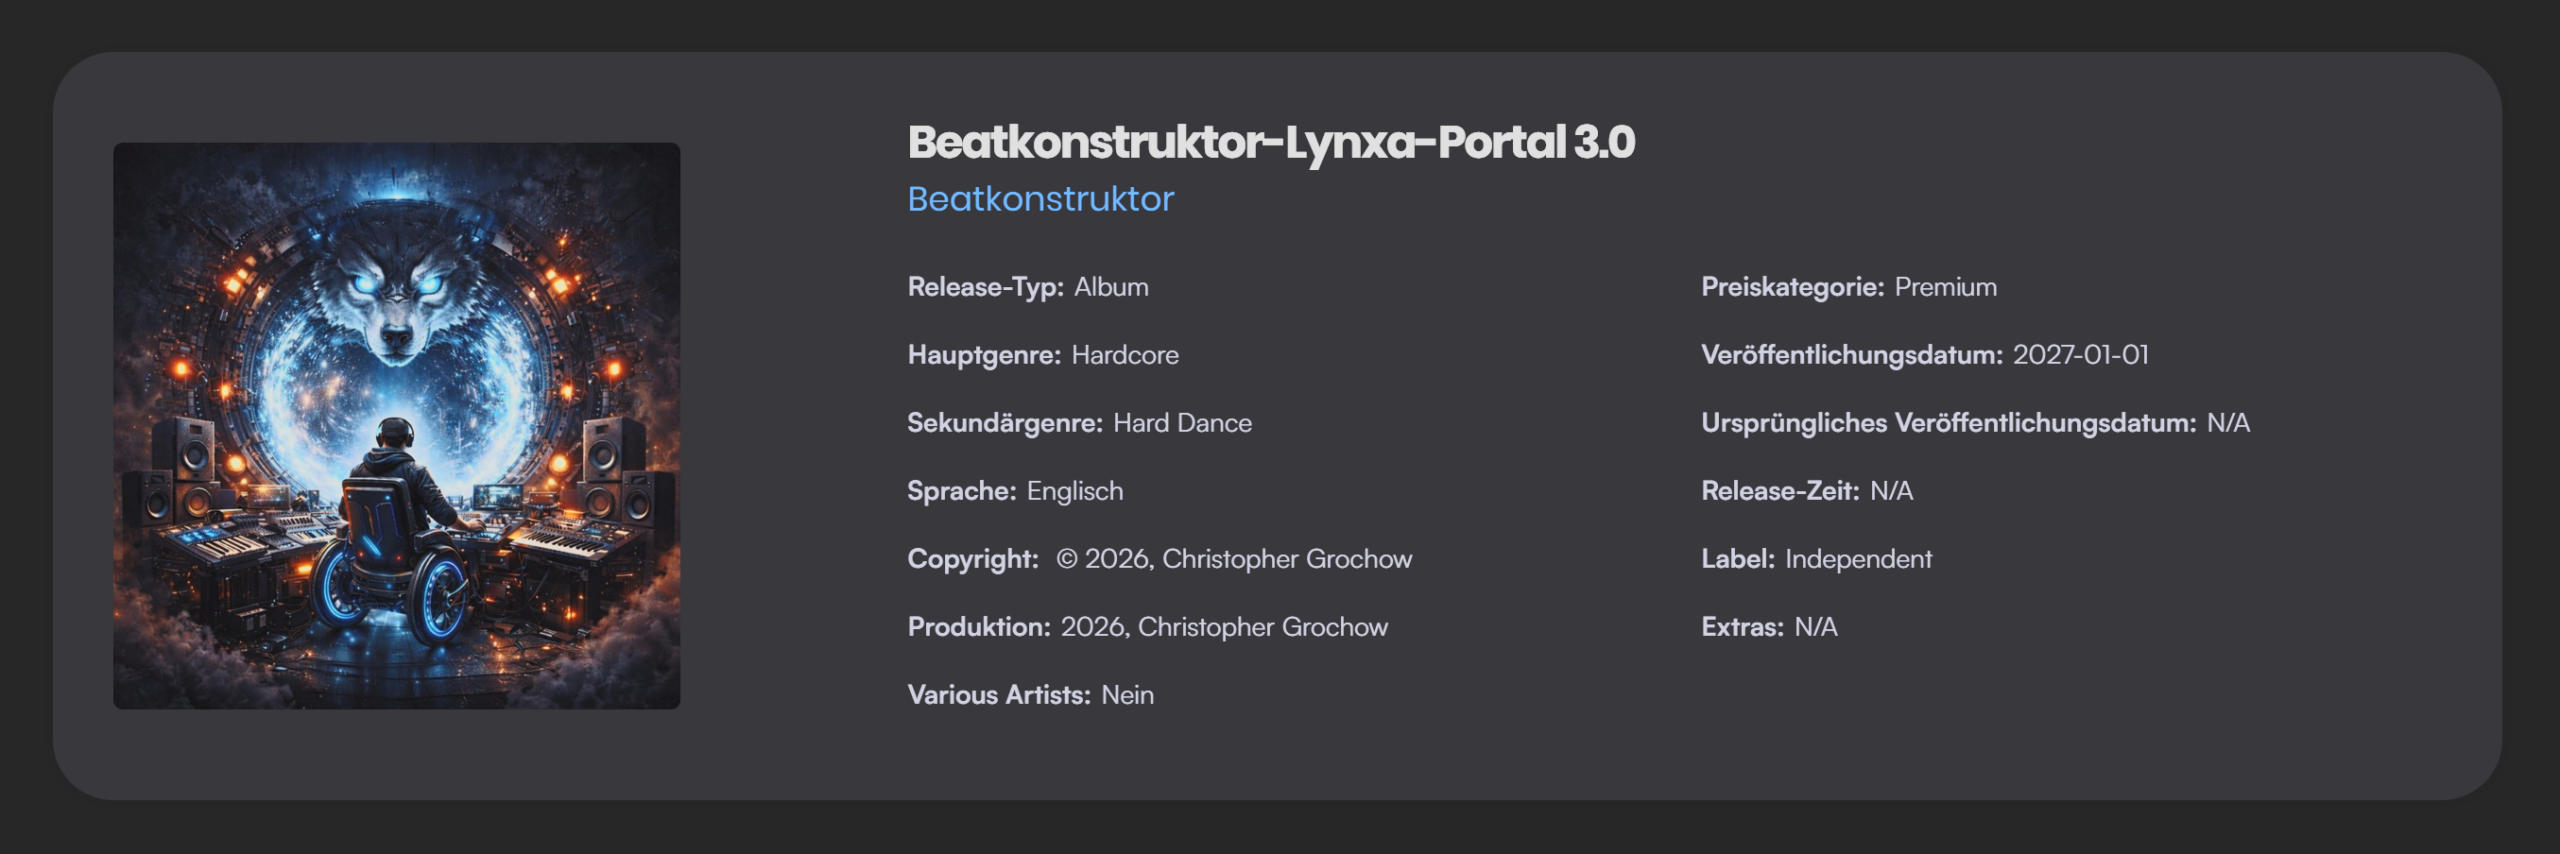The image size is (2560, 854).
Task: Click the Hauptgenre value Hardcore
Action: coord(1125,355)
